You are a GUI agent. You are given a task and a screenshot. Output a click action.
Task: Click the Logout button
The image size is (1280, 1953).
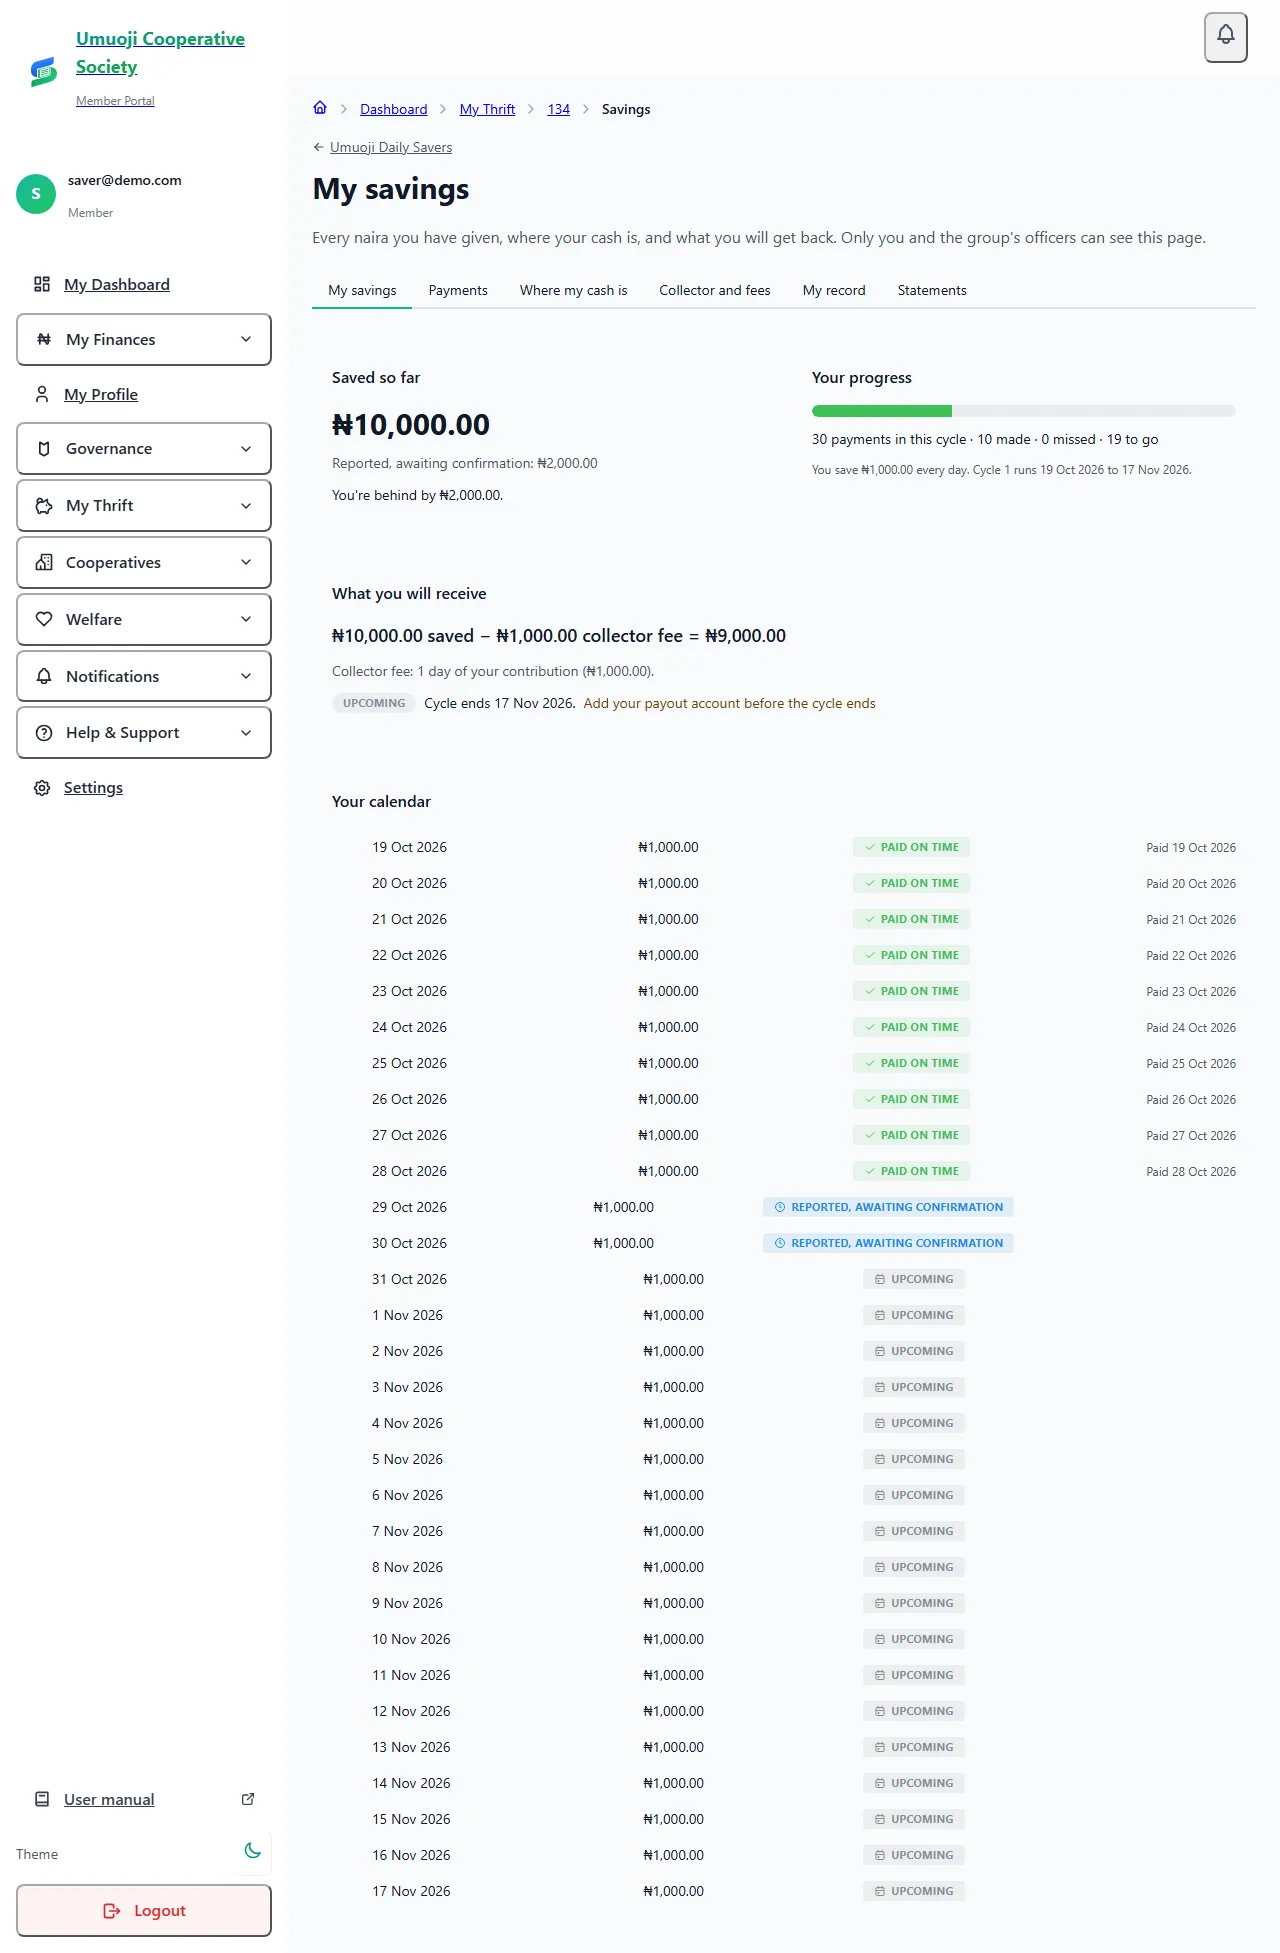click(144, 1911)
